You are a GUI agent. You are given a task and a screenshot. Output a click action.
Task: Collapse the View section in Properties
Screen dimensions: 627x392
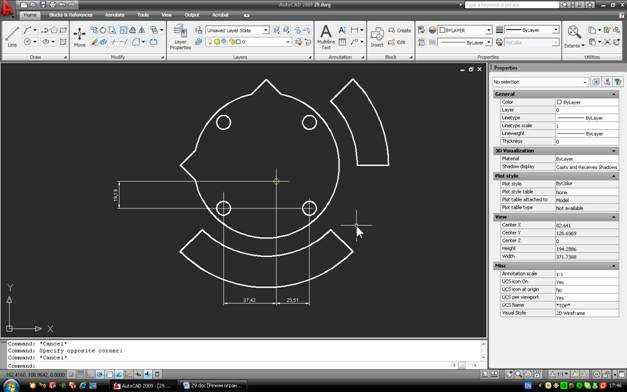click(x=614, y=217)
